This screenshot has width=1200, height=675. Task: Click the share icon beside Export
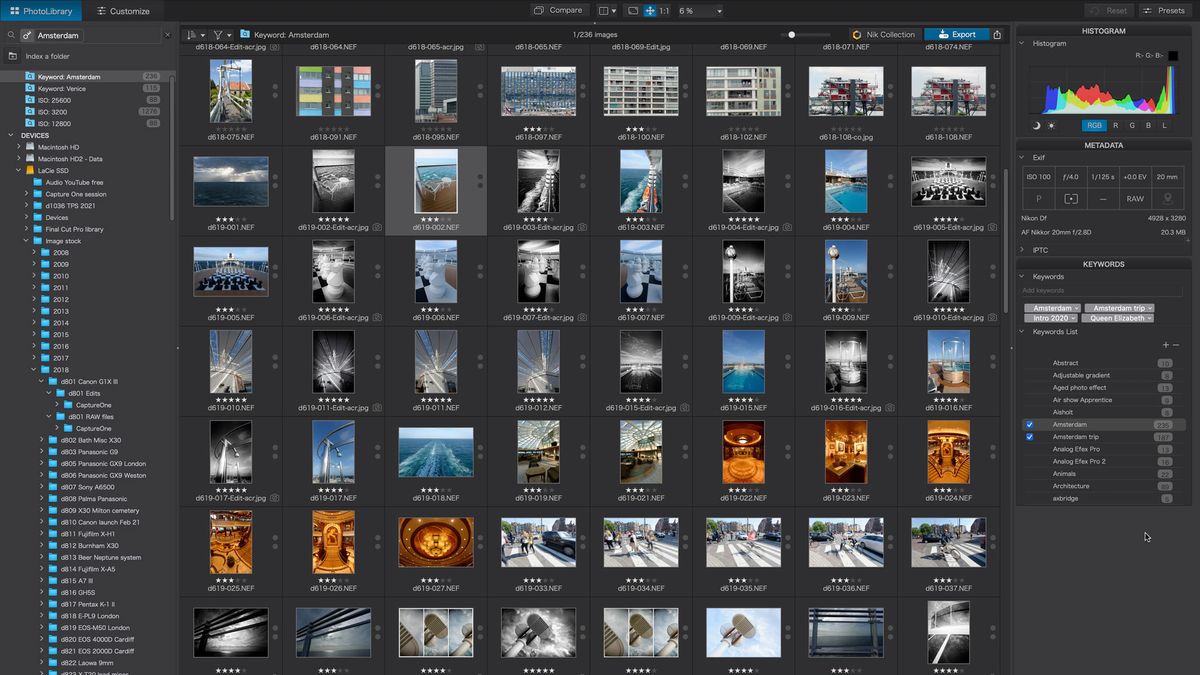pos(997,35)
